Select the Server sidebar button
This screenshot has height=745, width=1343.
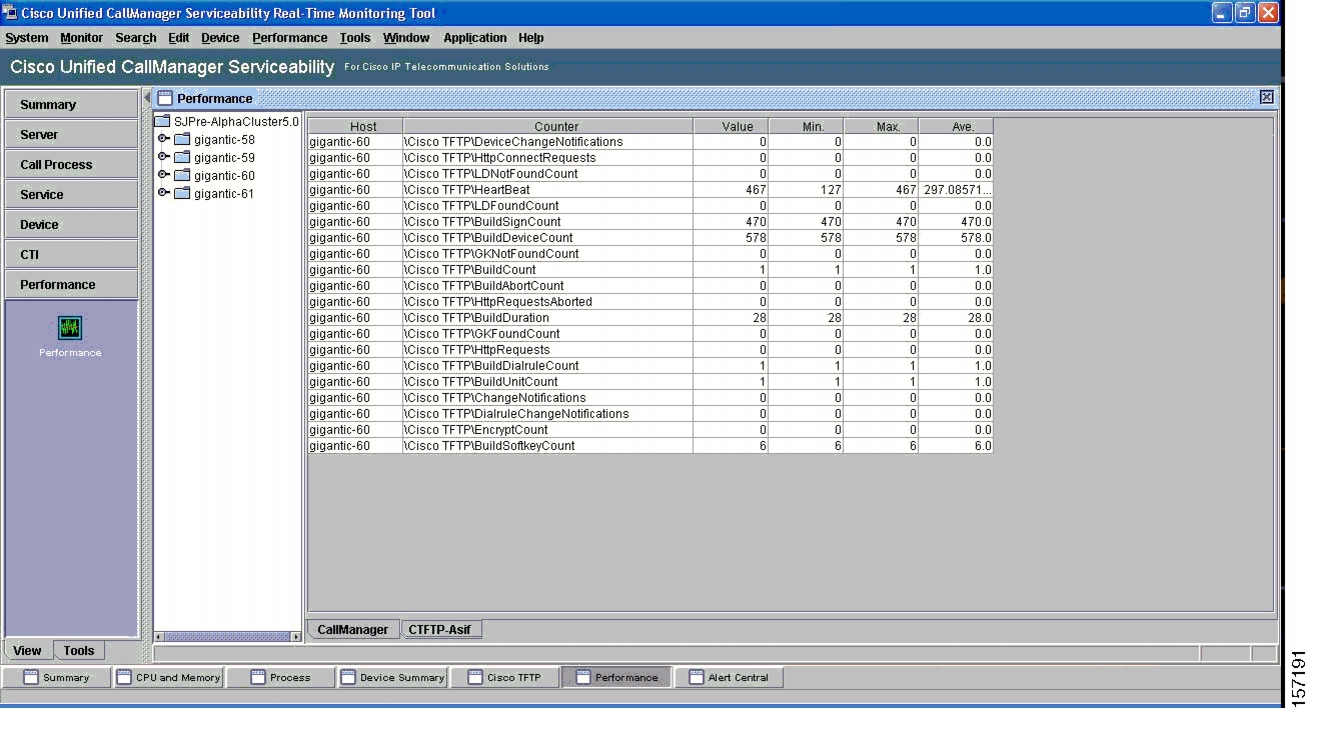[71, 134]
